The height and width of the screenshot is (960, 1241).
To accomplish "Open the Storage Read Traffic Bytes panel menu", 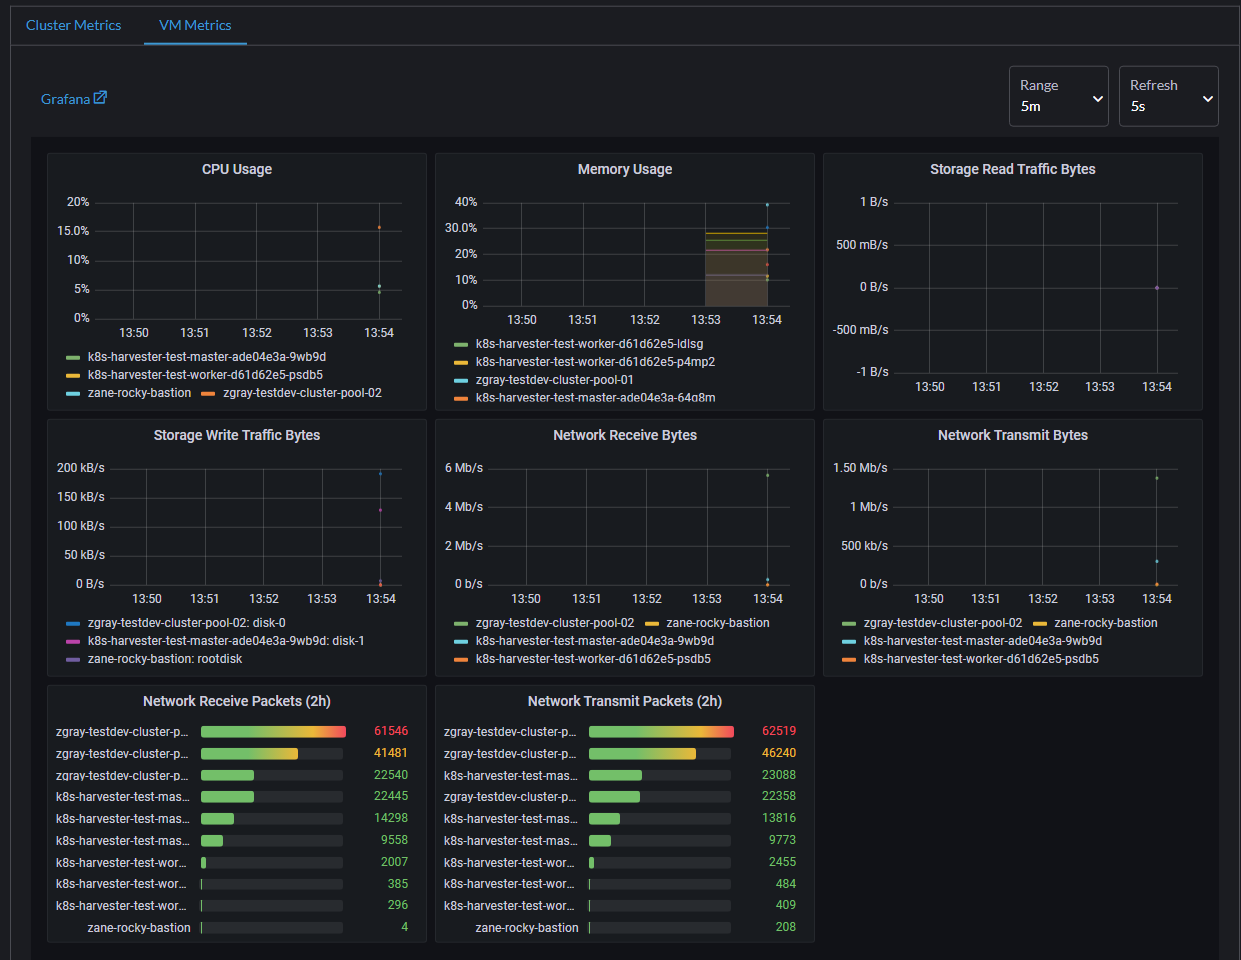I will click(1013, 169).
